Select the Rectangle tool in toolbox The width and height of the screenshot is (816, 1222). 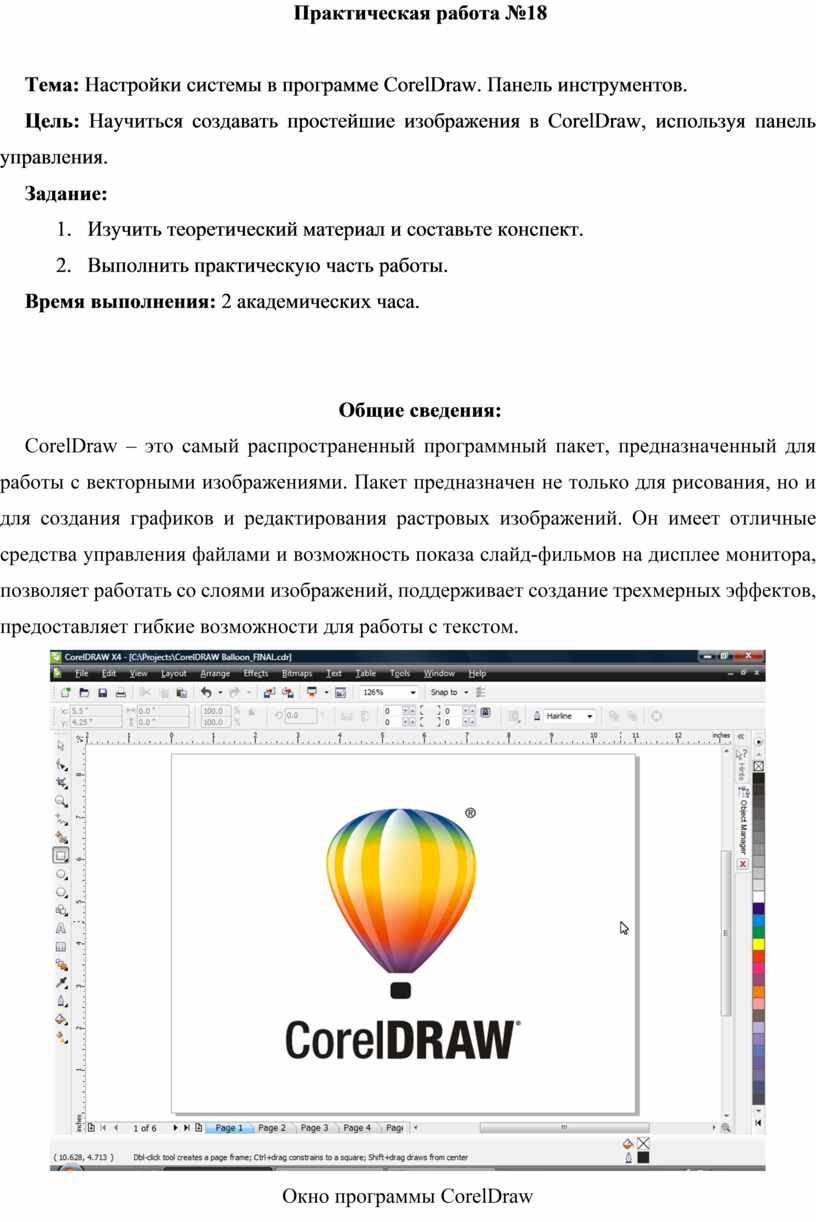pos(61,855)
